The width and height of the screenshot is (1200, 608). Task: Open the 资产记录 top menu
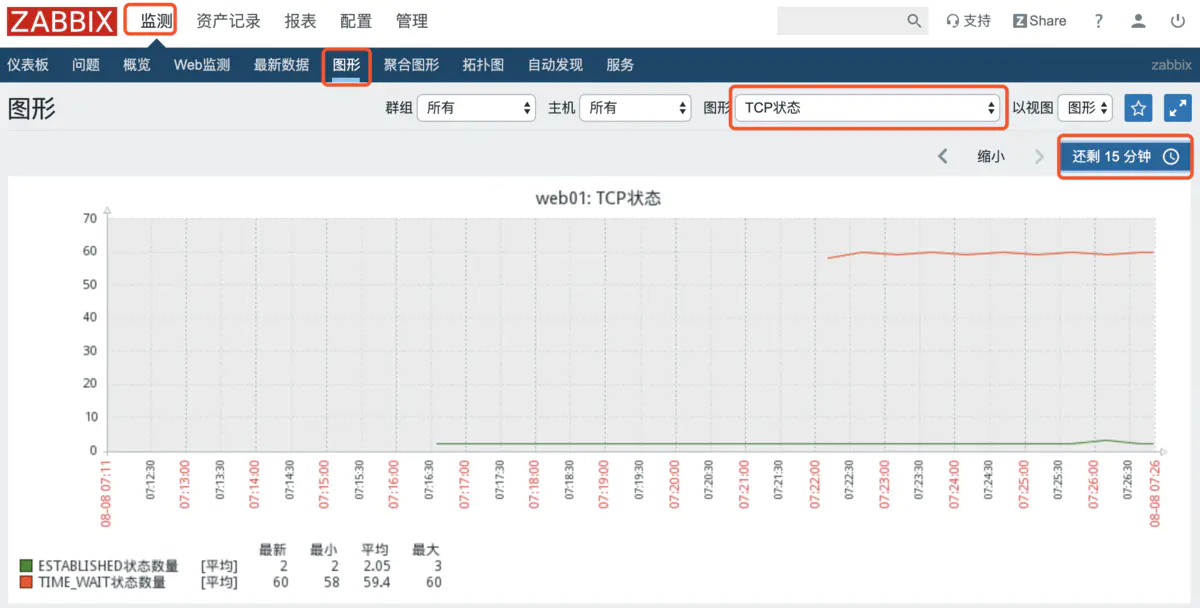pyautogui.click(x=228, y=21)
